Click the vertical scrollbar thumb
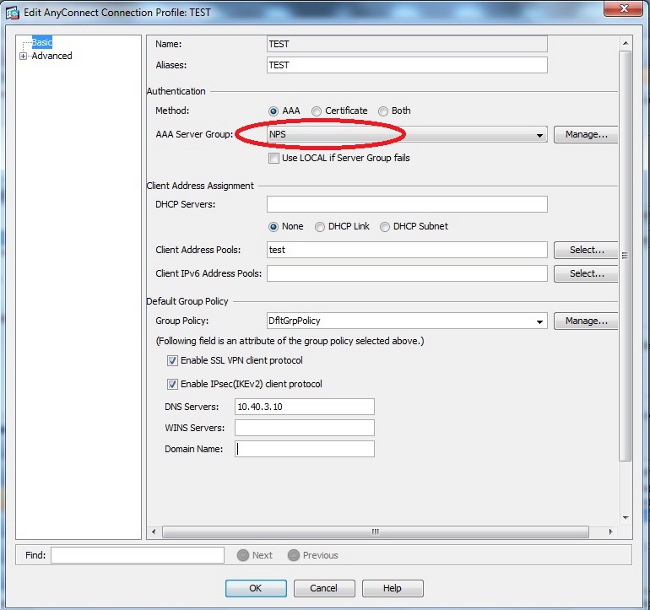The width and height of the screenshot is (650, 610). [625, 256]
